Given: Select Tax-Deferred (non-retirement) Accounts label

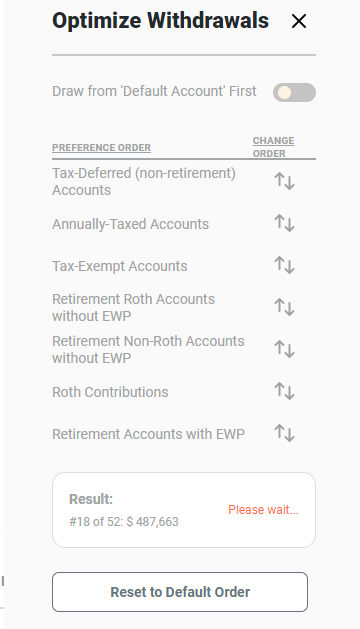Looking at the screenshot, I should point(144,182).
